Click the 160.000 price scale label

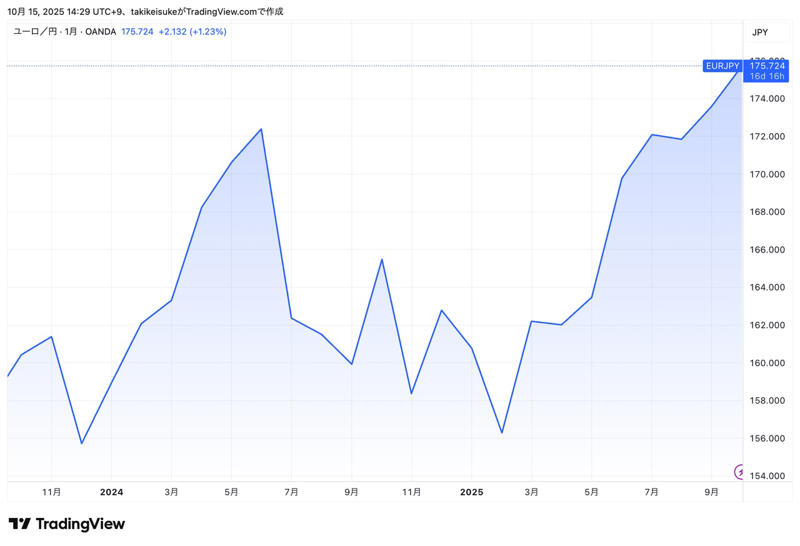[x=767, y=363]
